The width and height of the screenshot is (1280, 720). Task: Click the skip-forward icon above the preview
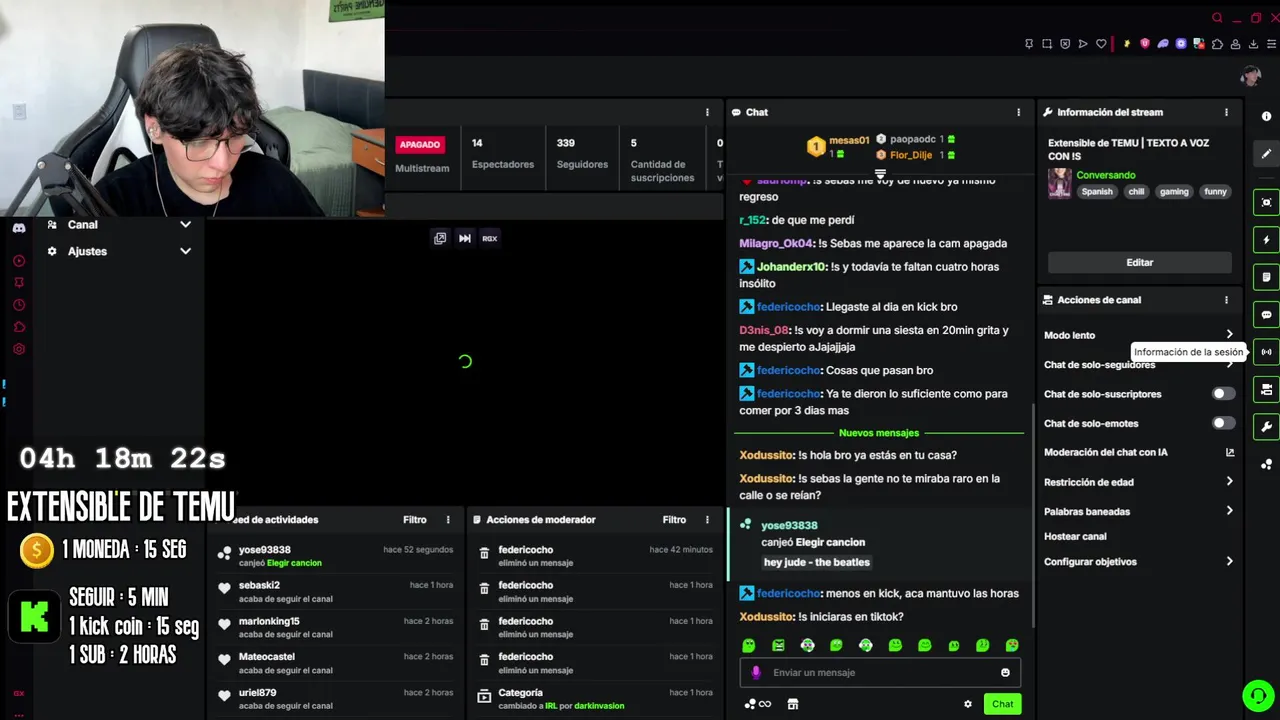(x=465, y=238)
